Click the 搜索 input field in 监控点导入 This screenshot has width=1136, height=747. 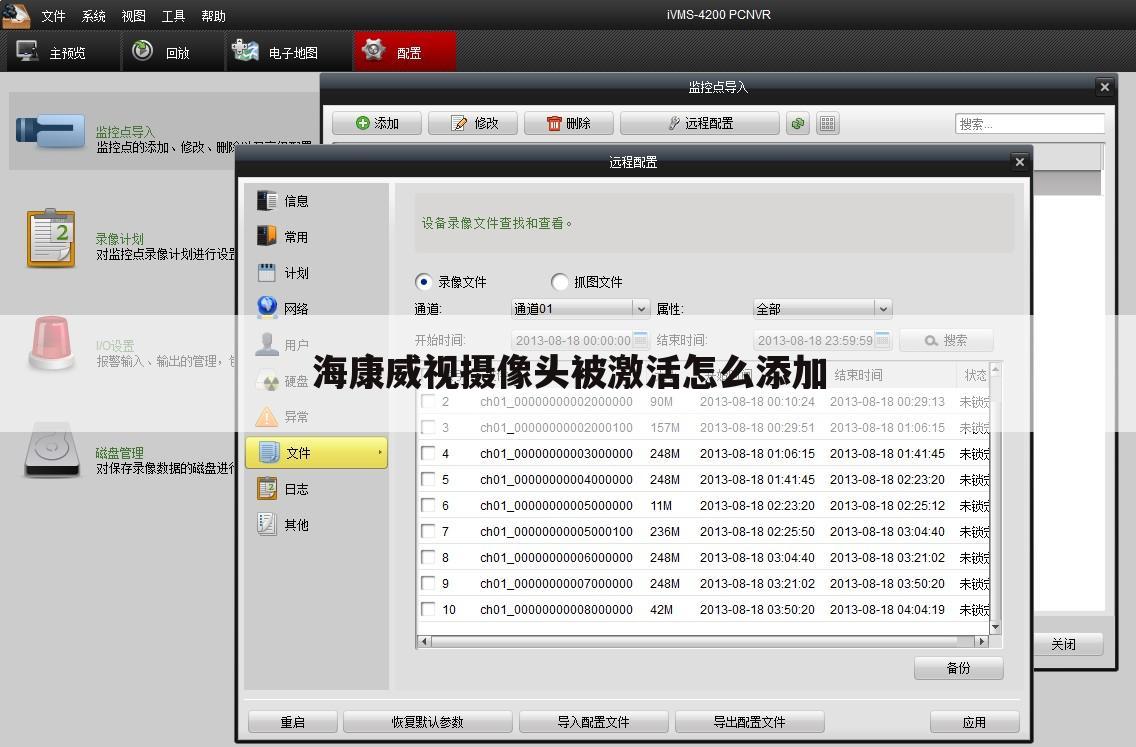point(1030,124)
